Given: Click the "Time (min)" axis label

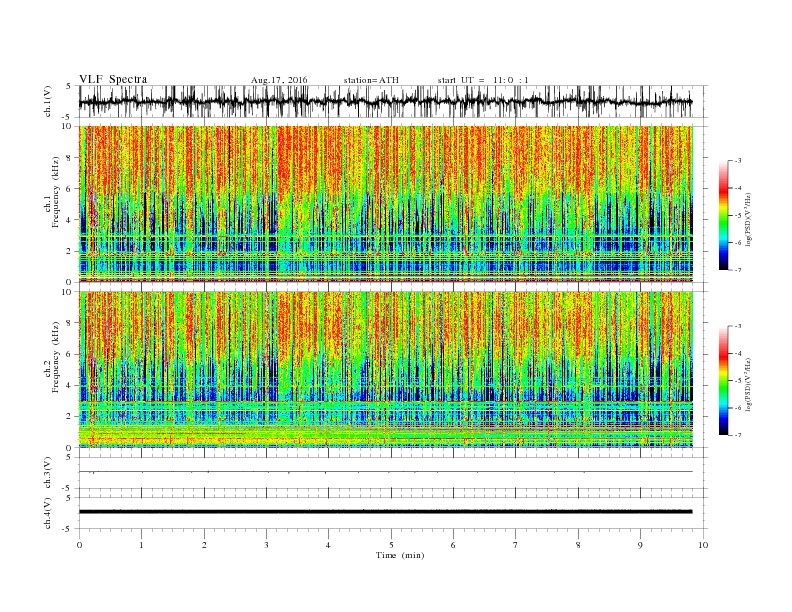Looking at the screenshot, I should (x=400, y=555).
